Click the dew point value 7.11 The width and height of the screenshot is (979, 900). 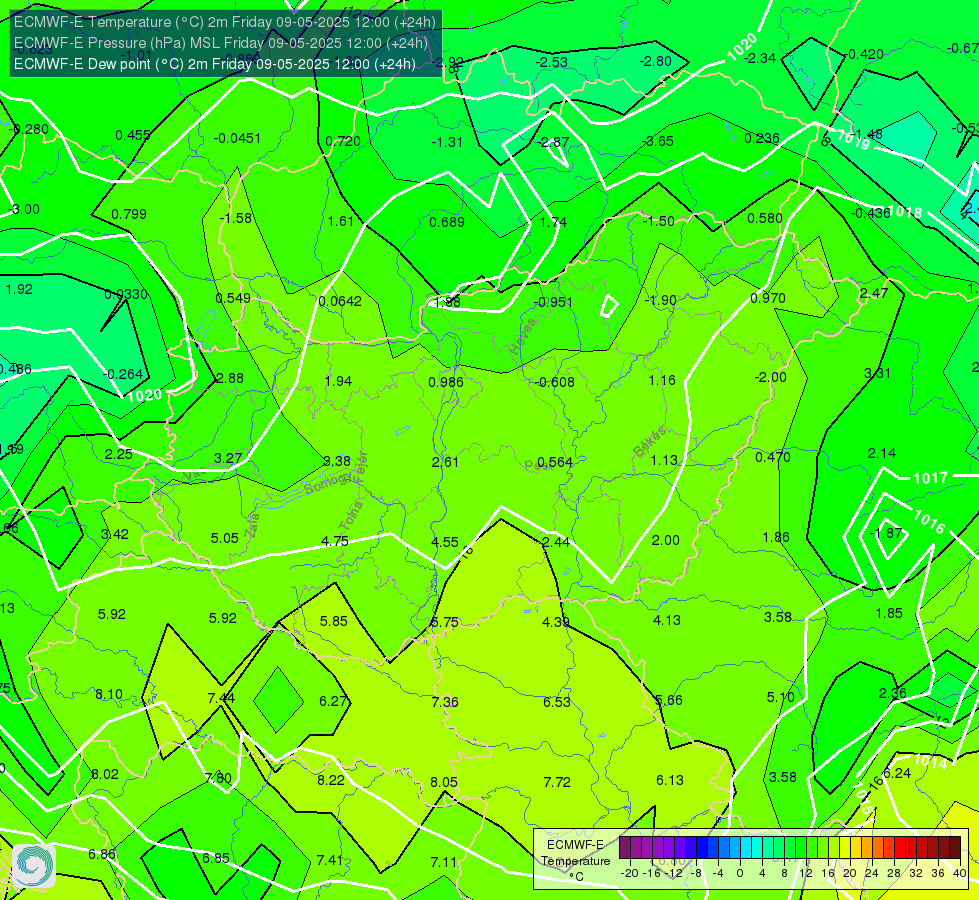coord(444,863)
